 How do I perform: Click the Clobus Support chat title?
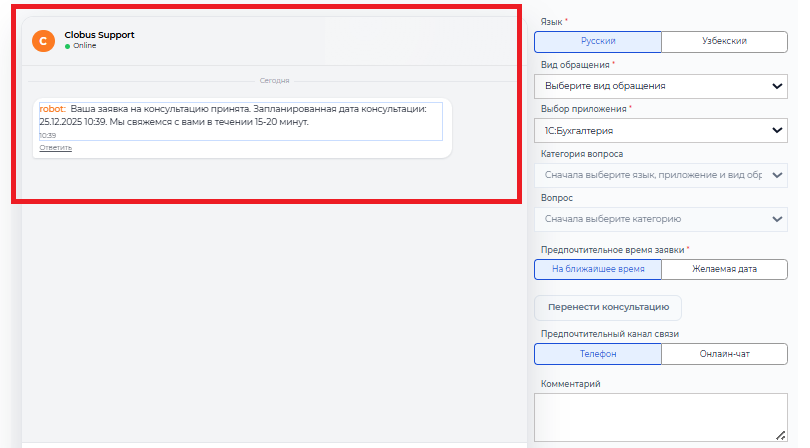click(x=99, y=35)
